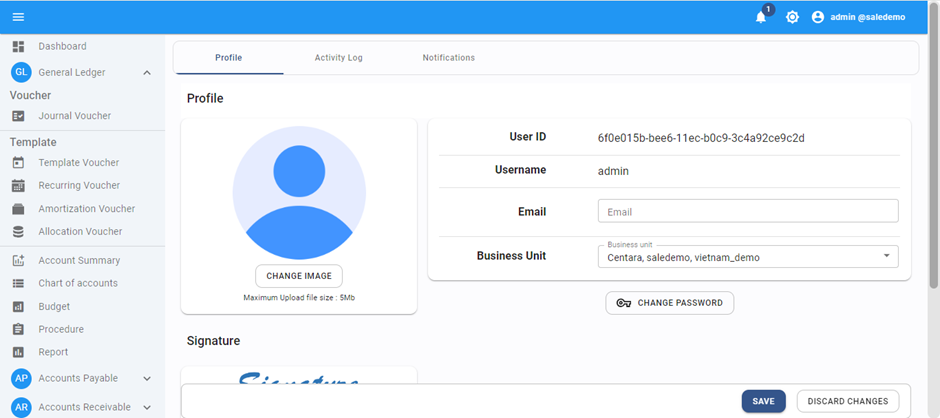This screenshot has height=418, width=940.
Task: Click the Email input field
Action: pyautogui.click(x=747, y=211)
